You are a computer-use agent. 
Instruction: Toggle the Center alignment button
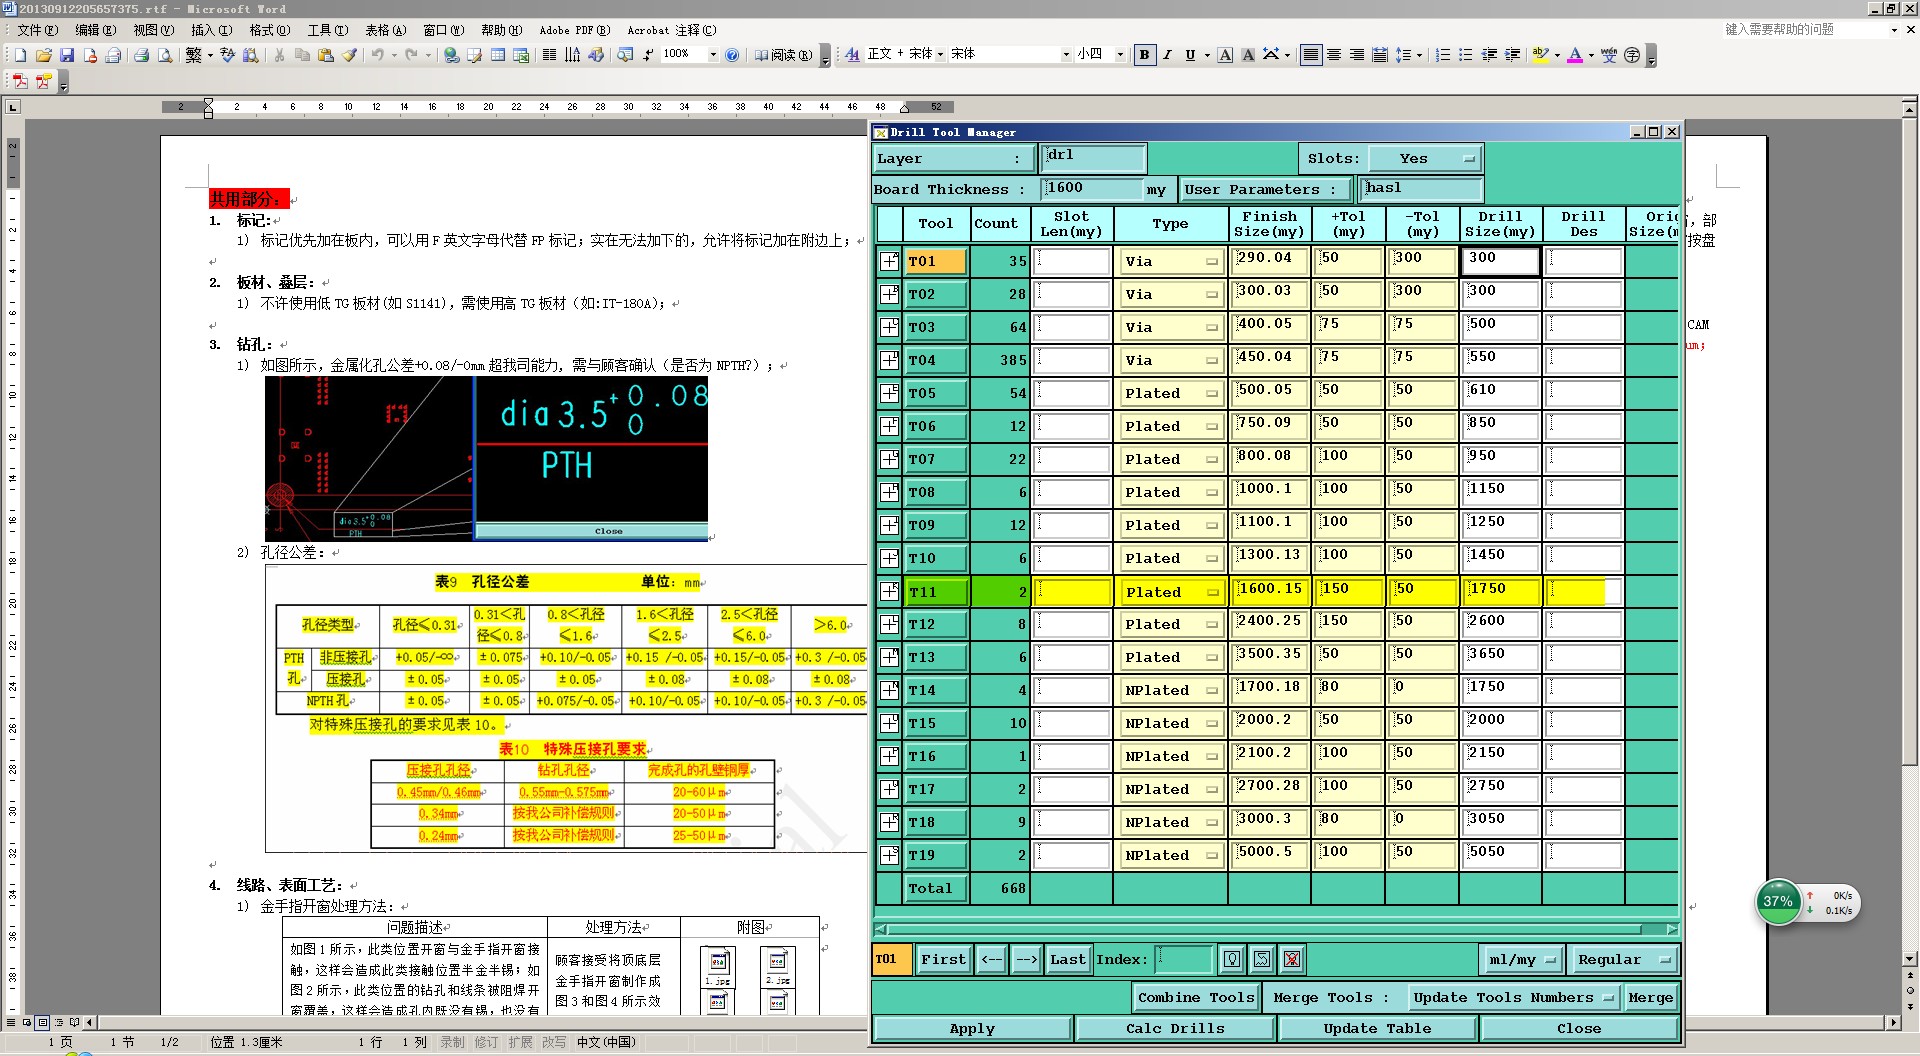[1334, 55]
